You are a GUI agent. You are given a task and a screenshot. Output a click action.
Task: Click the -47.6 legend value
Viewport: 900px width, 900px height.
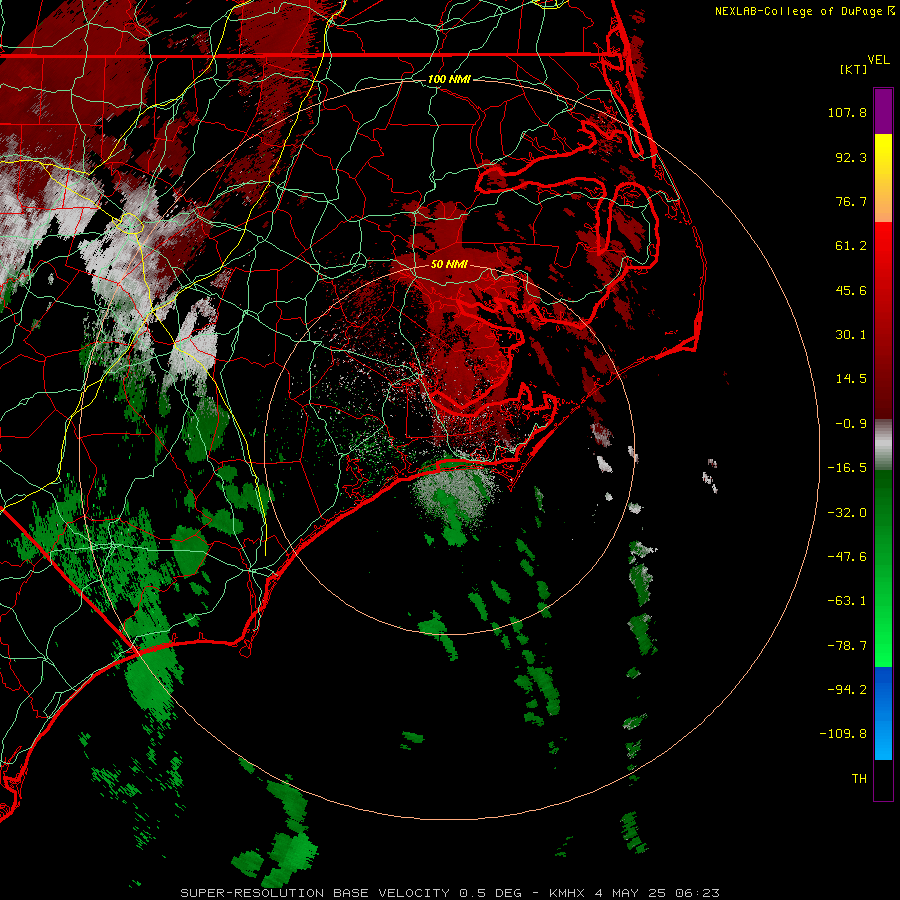pyautogui.click(x=847, y=557)
